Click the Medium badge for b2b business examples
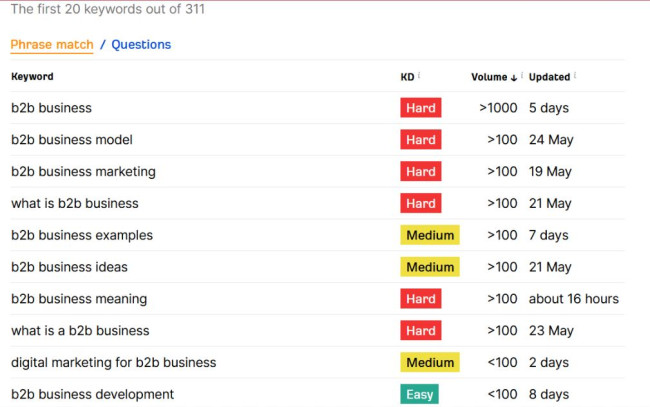This screenshot has width=650, height=407. click(x=430, y=236)
